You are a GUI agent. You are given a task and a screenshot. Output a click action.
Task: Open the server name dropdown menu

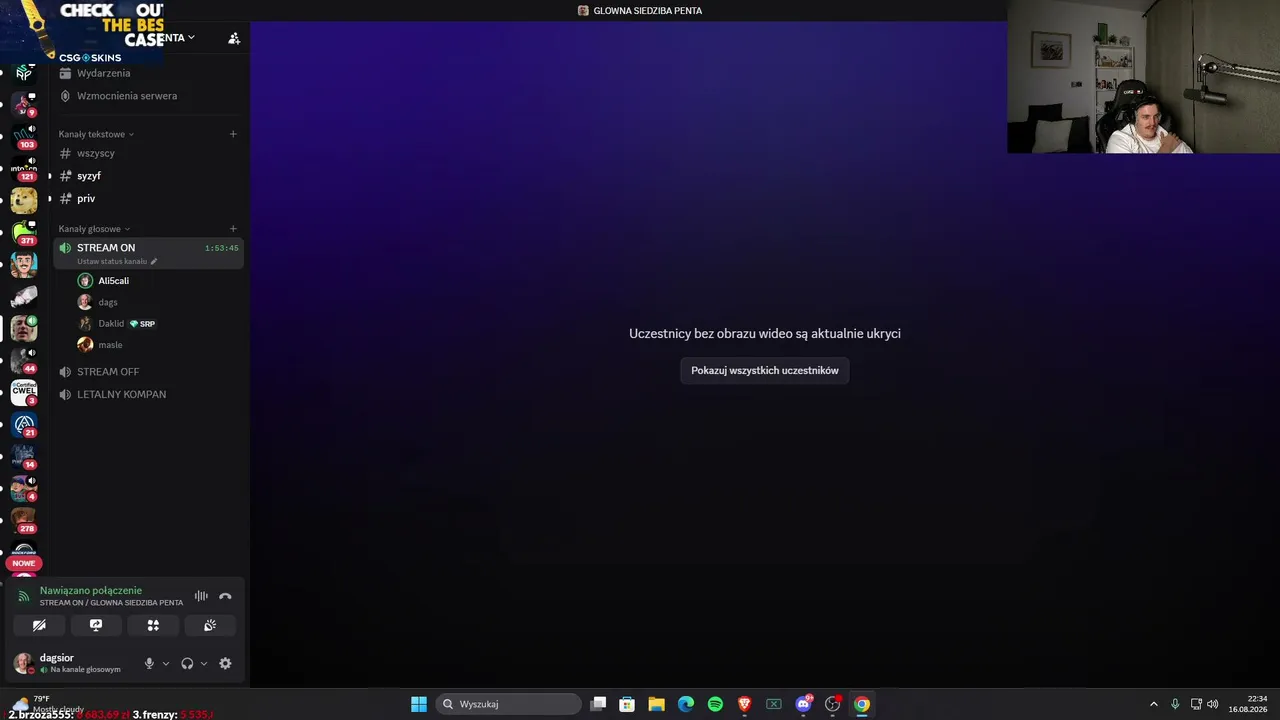tap(178, 38)
